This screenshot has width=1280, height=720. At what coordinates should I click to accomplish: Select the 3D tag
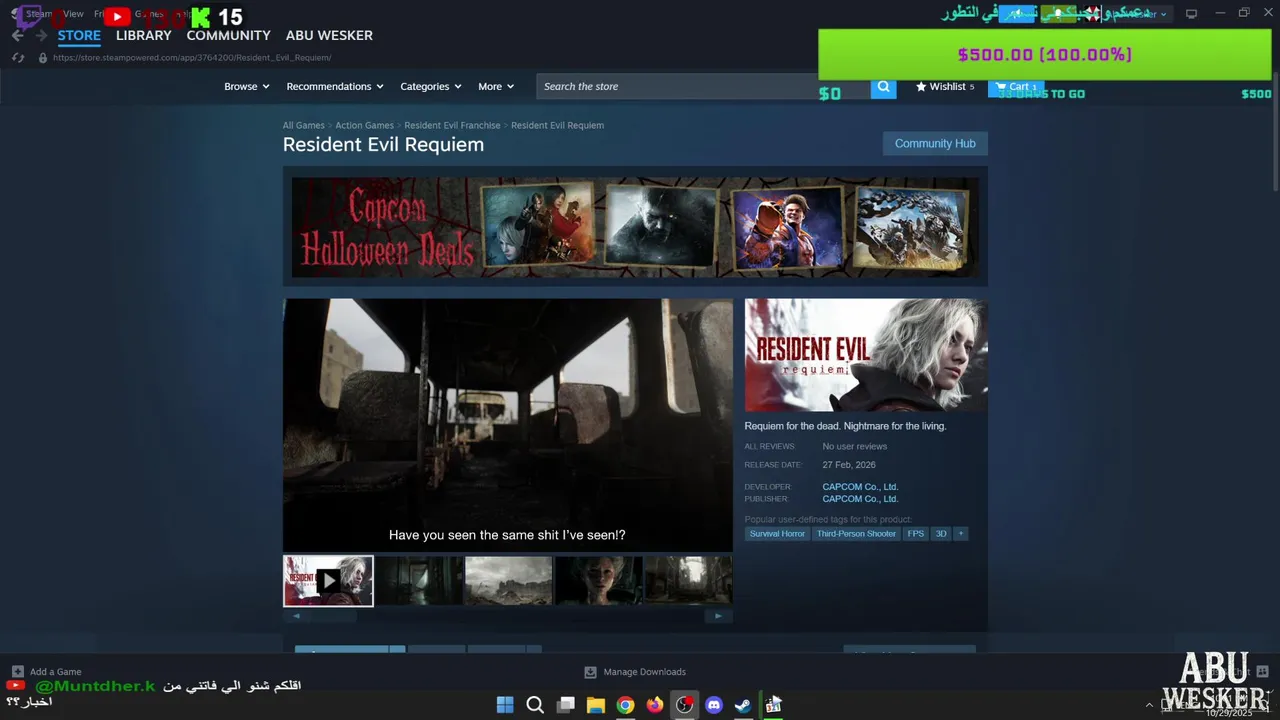940,534
